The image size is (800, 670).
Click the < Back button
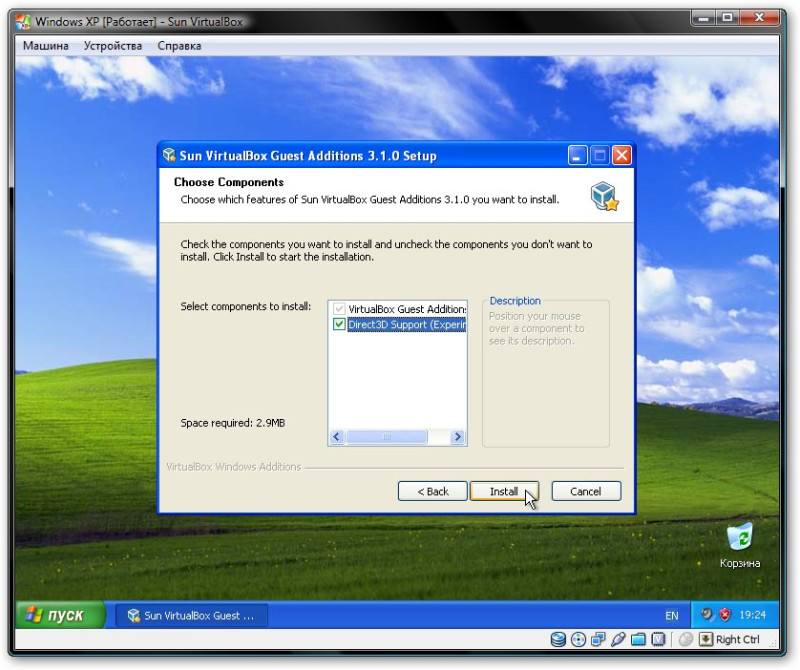[433, 491]
